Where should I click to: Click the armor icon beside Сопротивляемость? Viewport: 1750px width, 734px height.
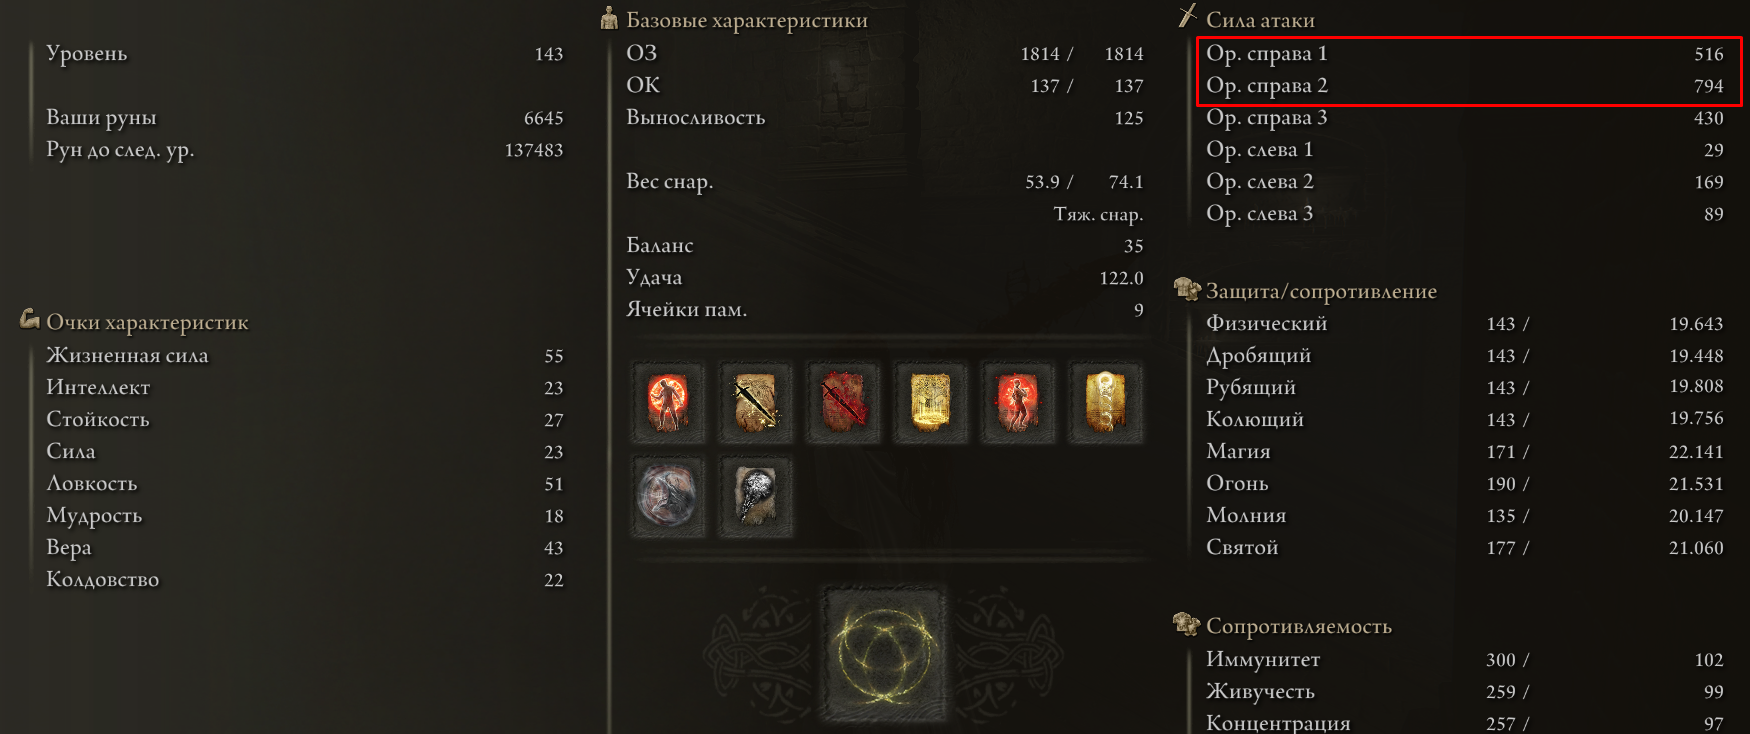click(1187, 624)
